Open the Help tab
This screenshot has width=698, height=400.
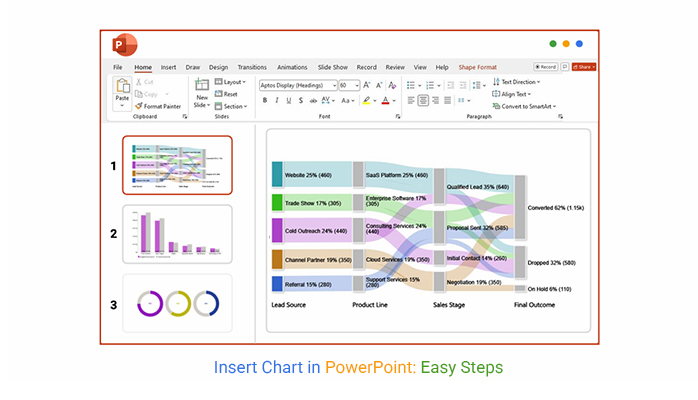(442, 67)
